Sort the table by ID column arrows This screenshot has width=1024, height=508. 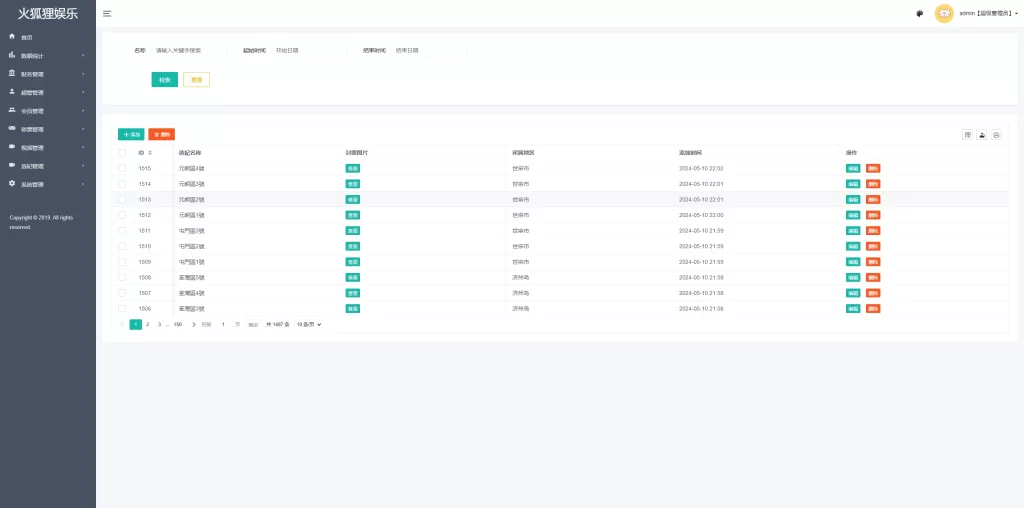[x=150, y=153]
